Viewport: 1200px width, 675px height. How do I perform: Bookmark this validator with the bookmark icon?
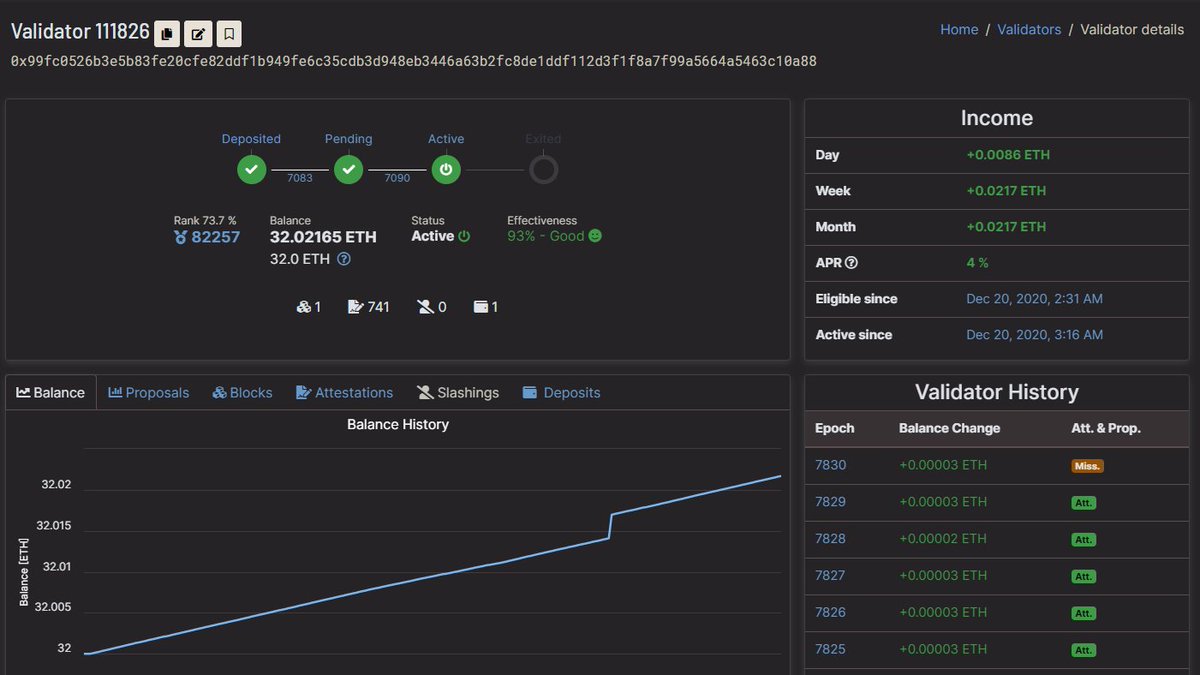pos(229,34)
